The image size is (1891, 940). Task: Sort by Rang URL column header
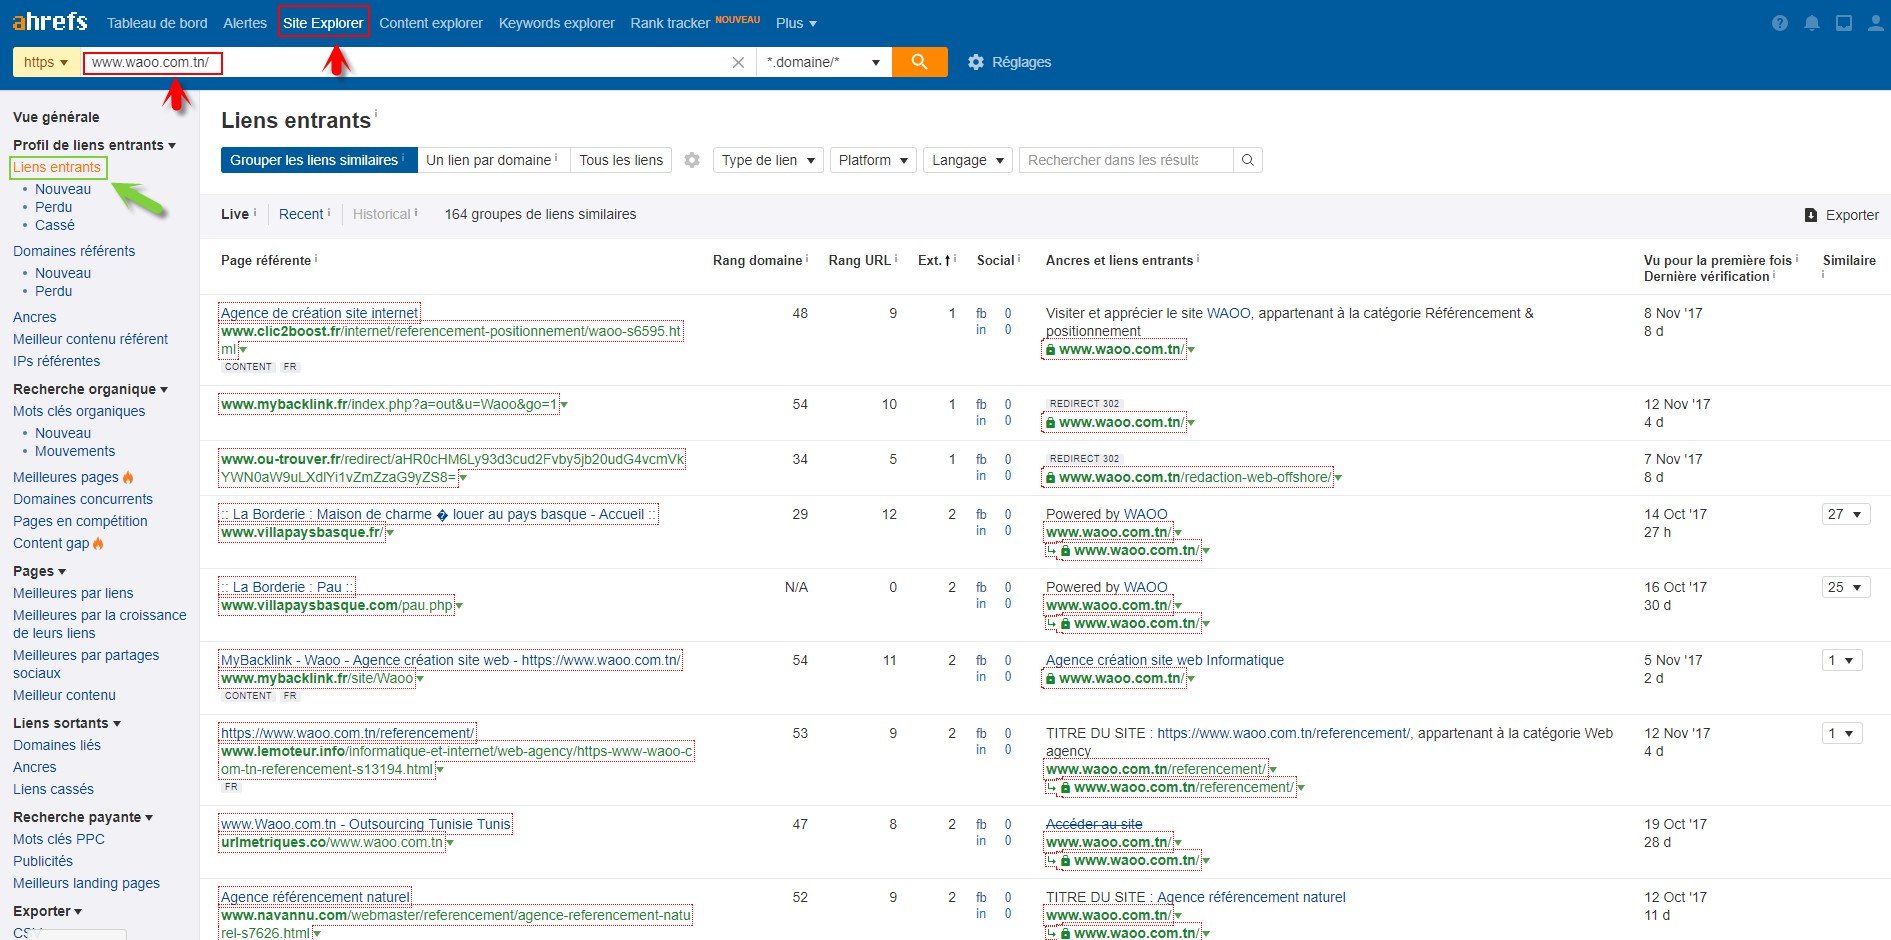point(859,260)
